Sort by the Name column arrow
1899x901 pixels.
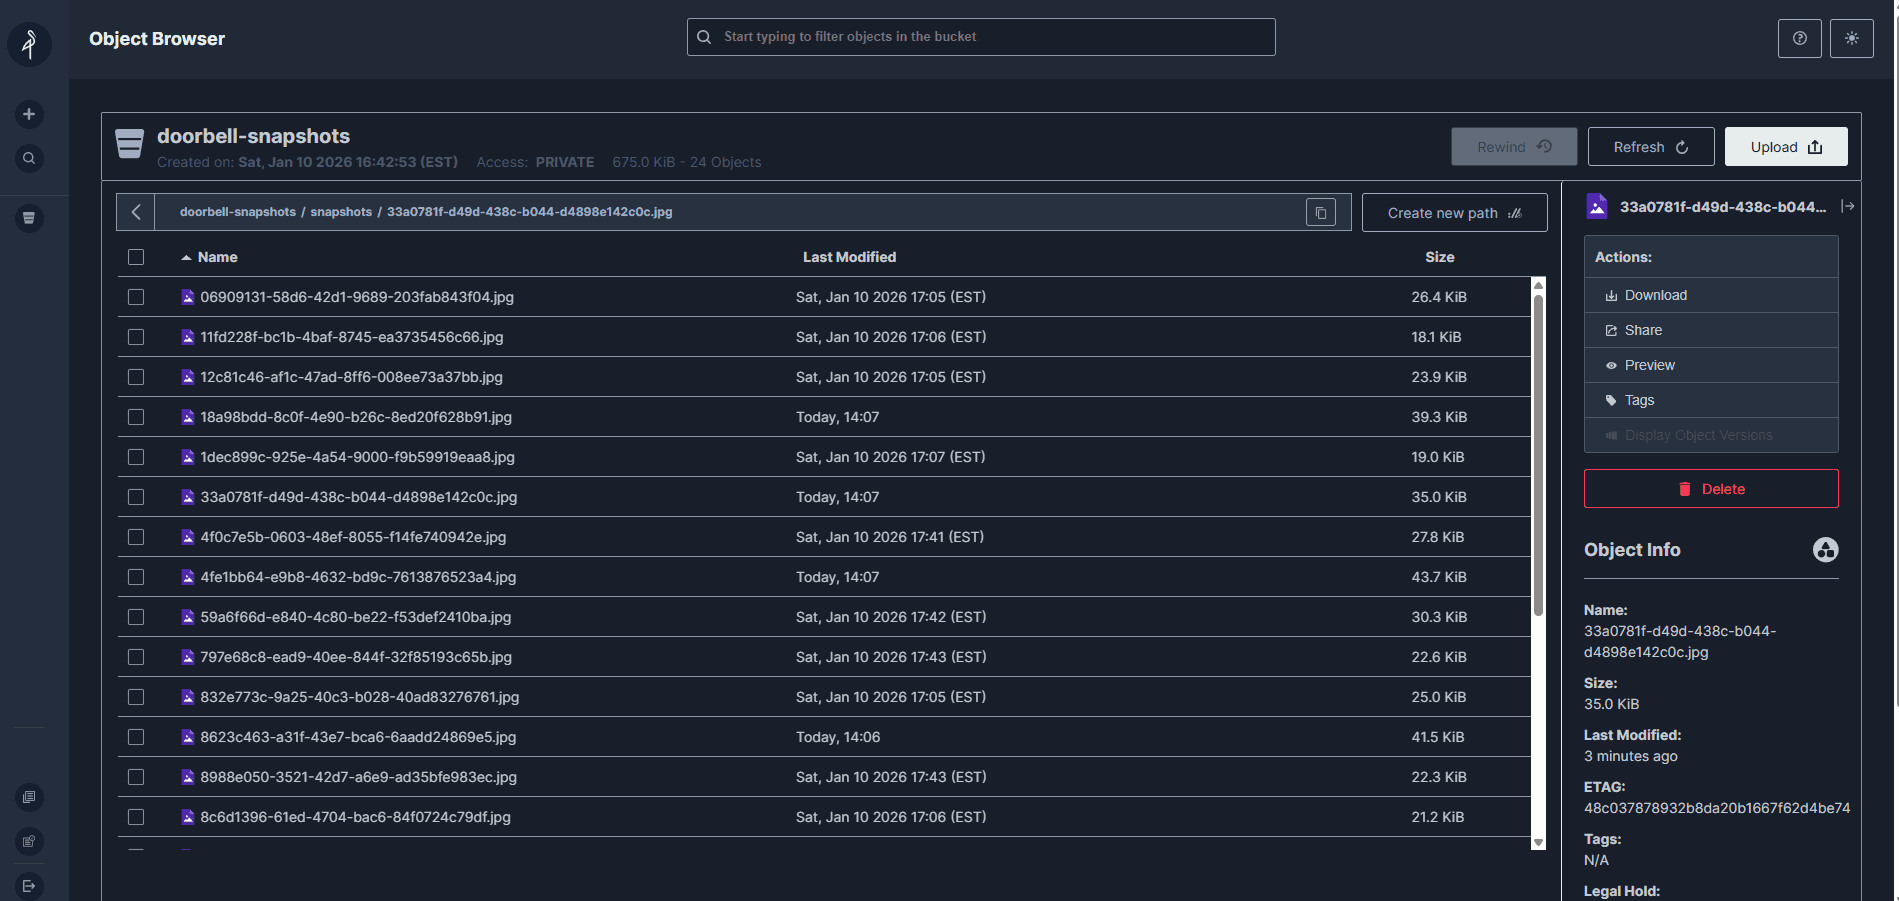point(186,258)
